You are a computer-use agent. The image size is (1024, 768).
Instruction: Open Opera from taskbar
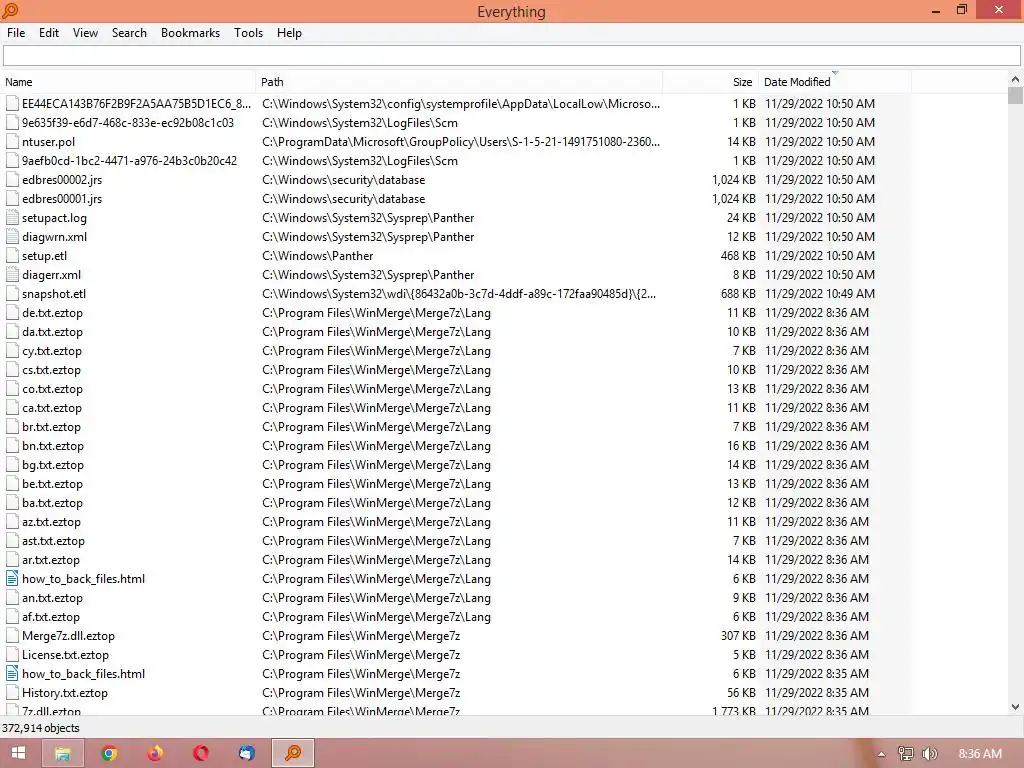click(200, 754)
